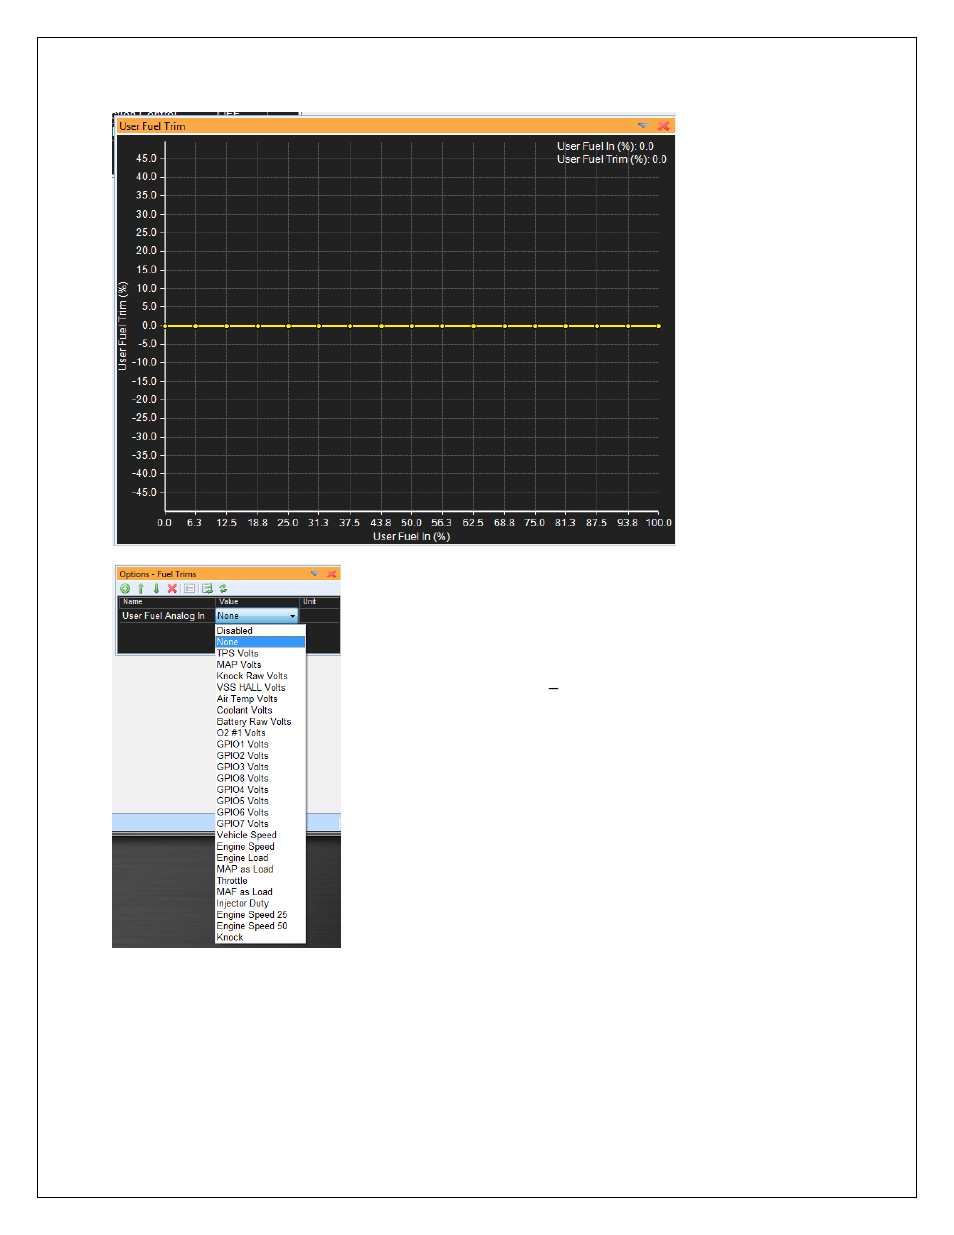
Task: Click the graph point at 87.5 User Fuel In
Action: [x=597, y=326]
